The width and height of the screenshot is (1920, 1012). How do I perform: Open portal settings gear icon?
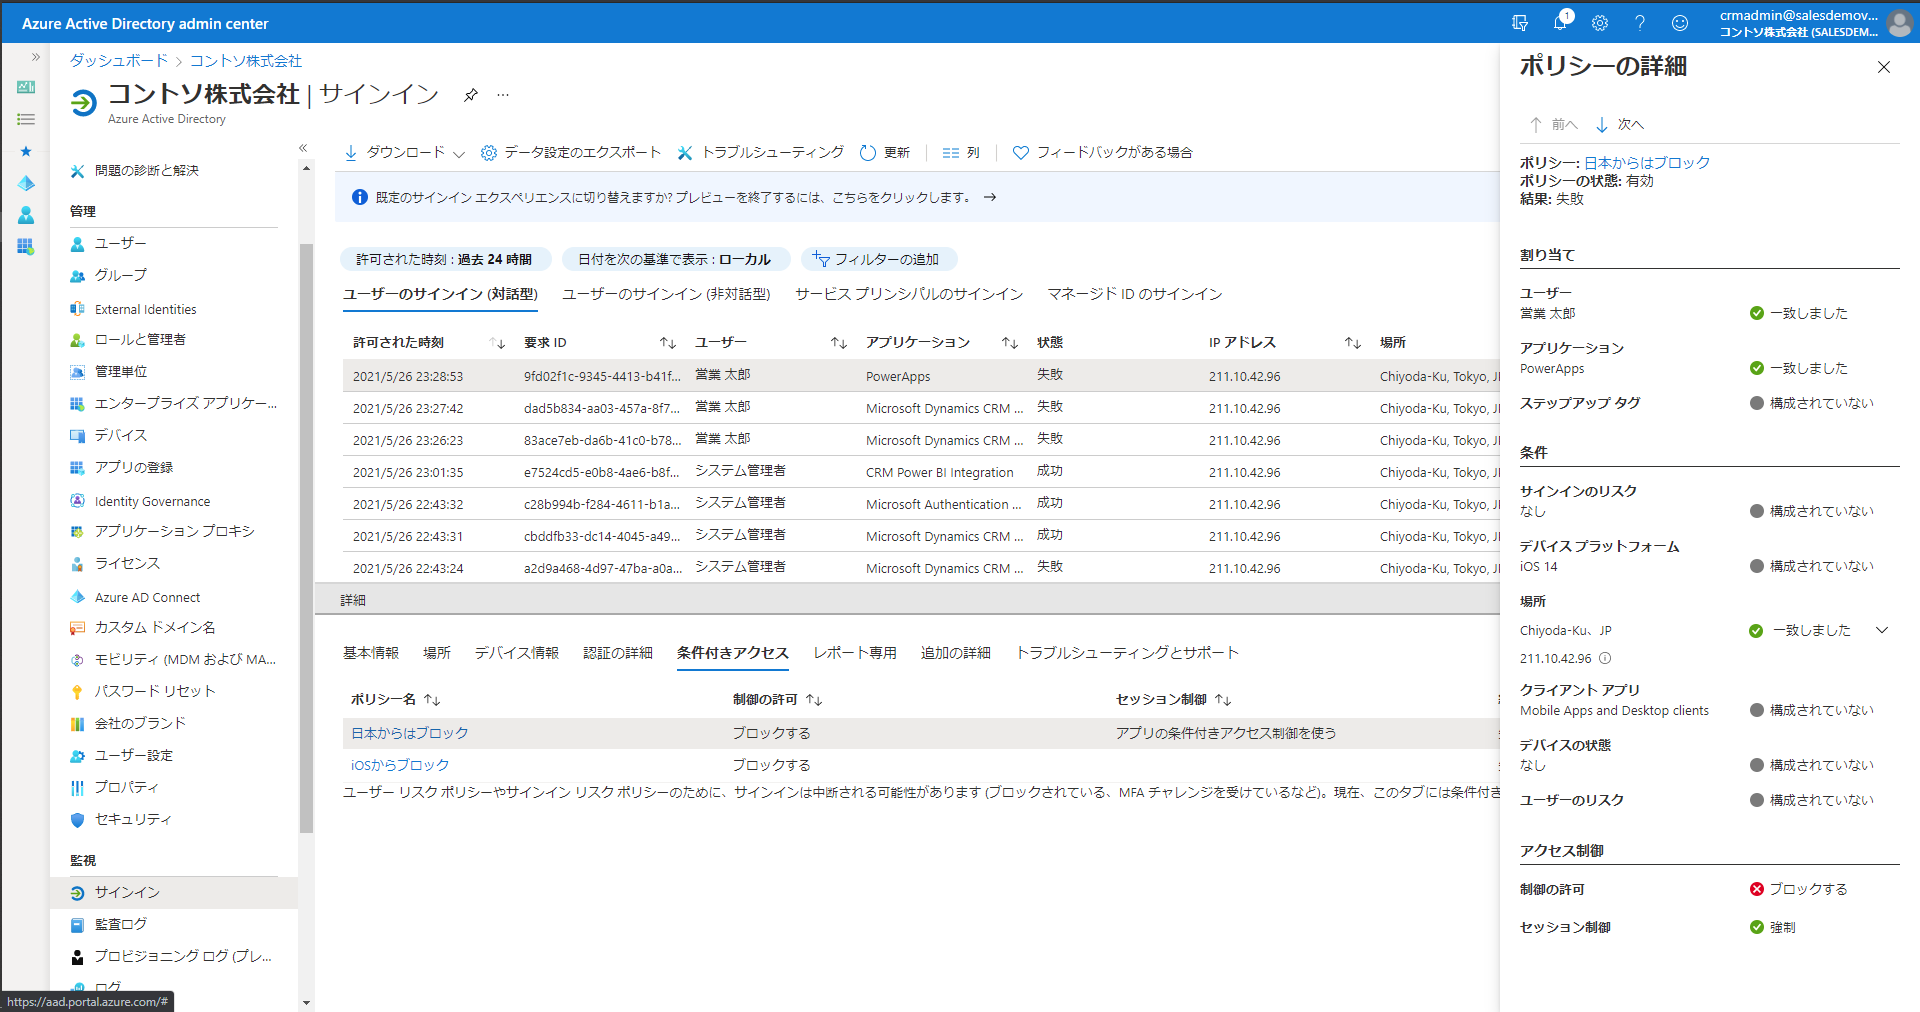1600,23
